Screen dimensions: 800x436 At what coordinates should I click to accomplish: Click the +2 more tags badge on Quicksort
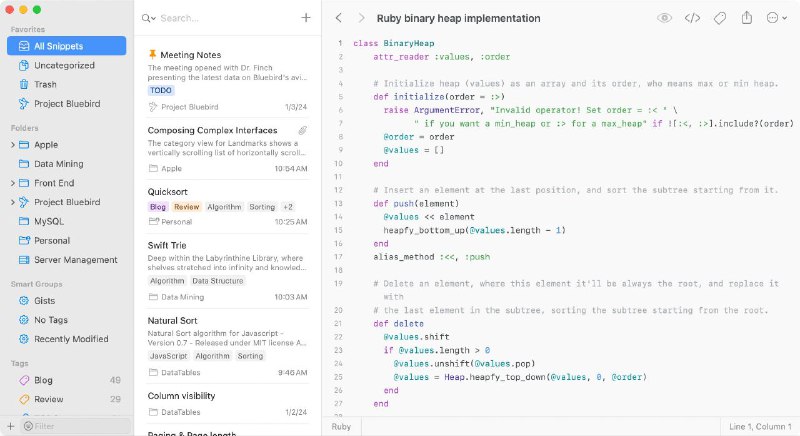coord(288,207)
